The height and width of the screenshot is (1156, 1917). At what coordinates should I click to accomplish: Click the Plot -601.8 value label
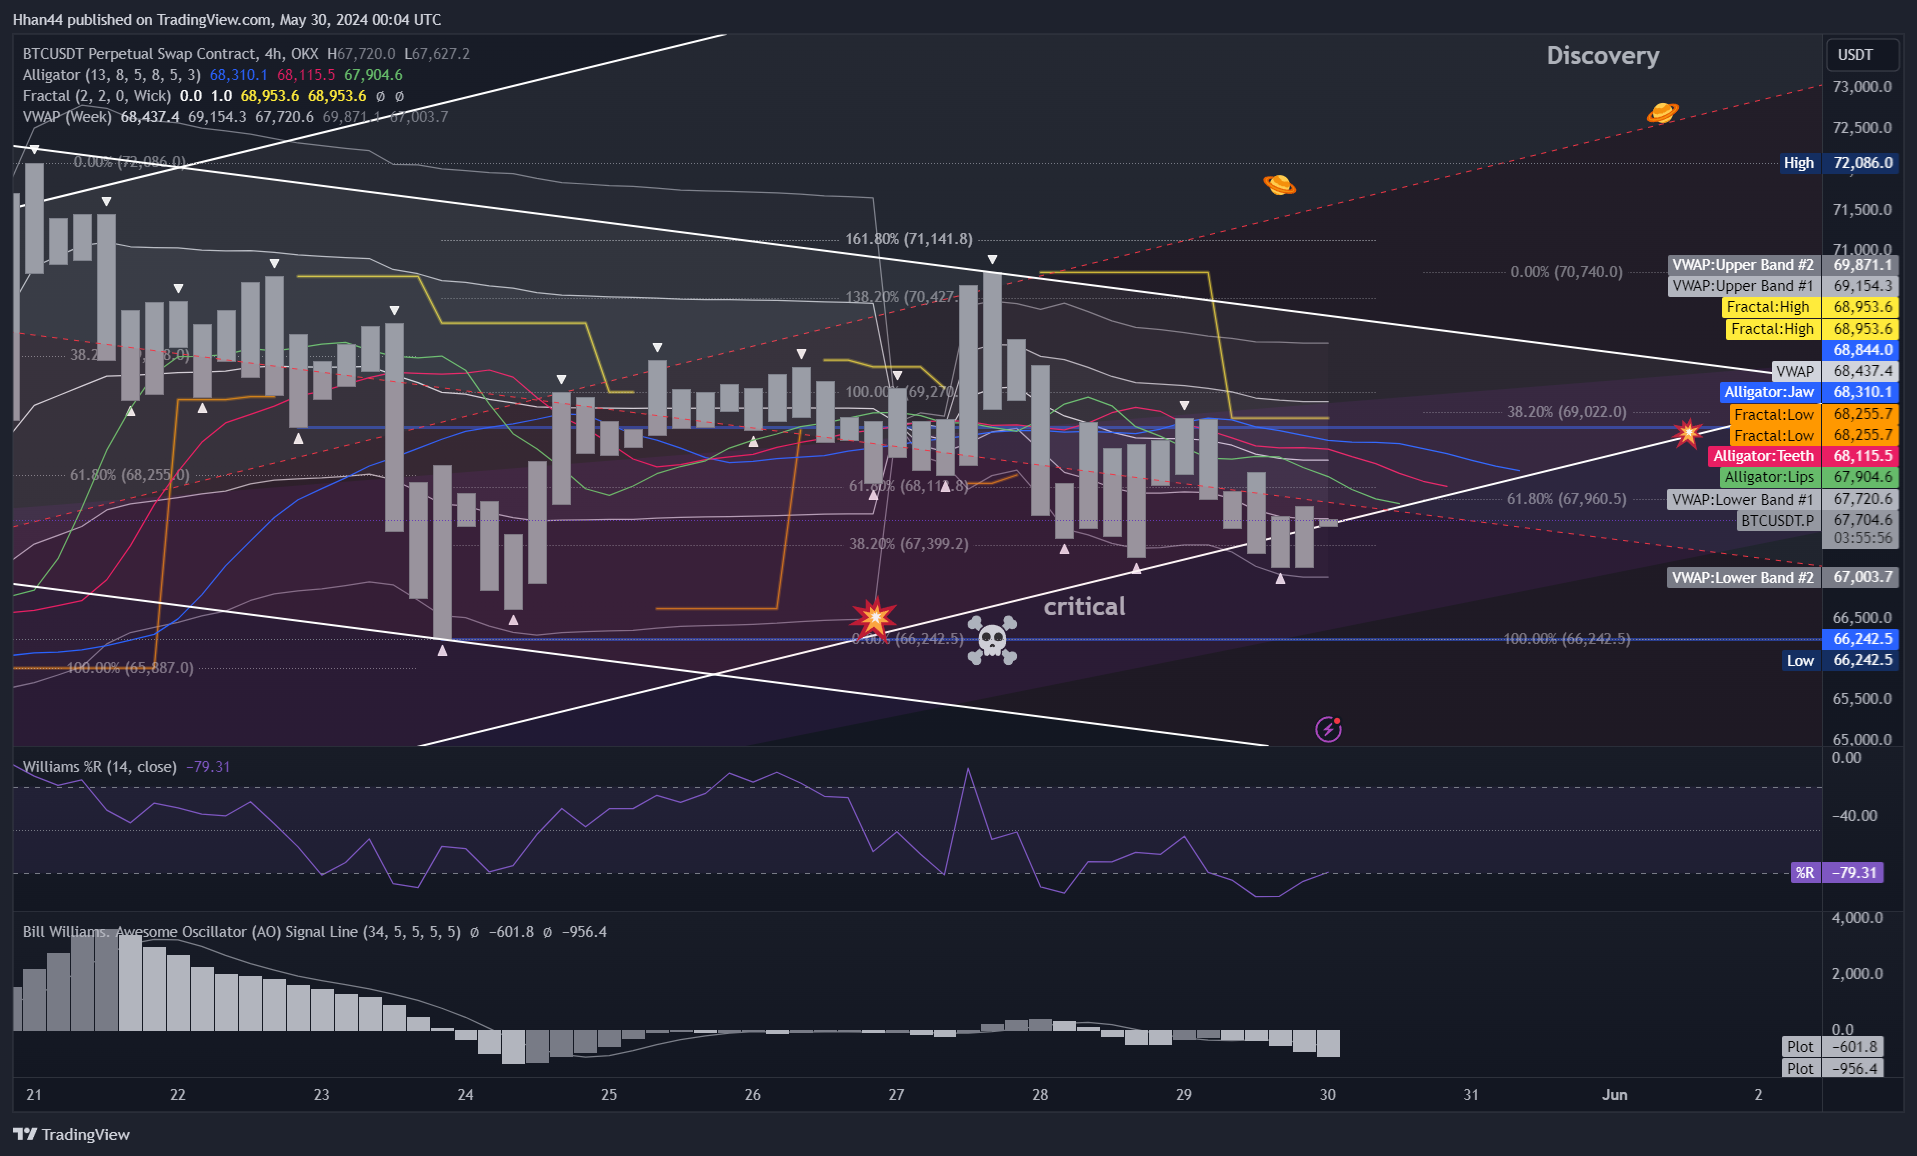(1832, 1047)
